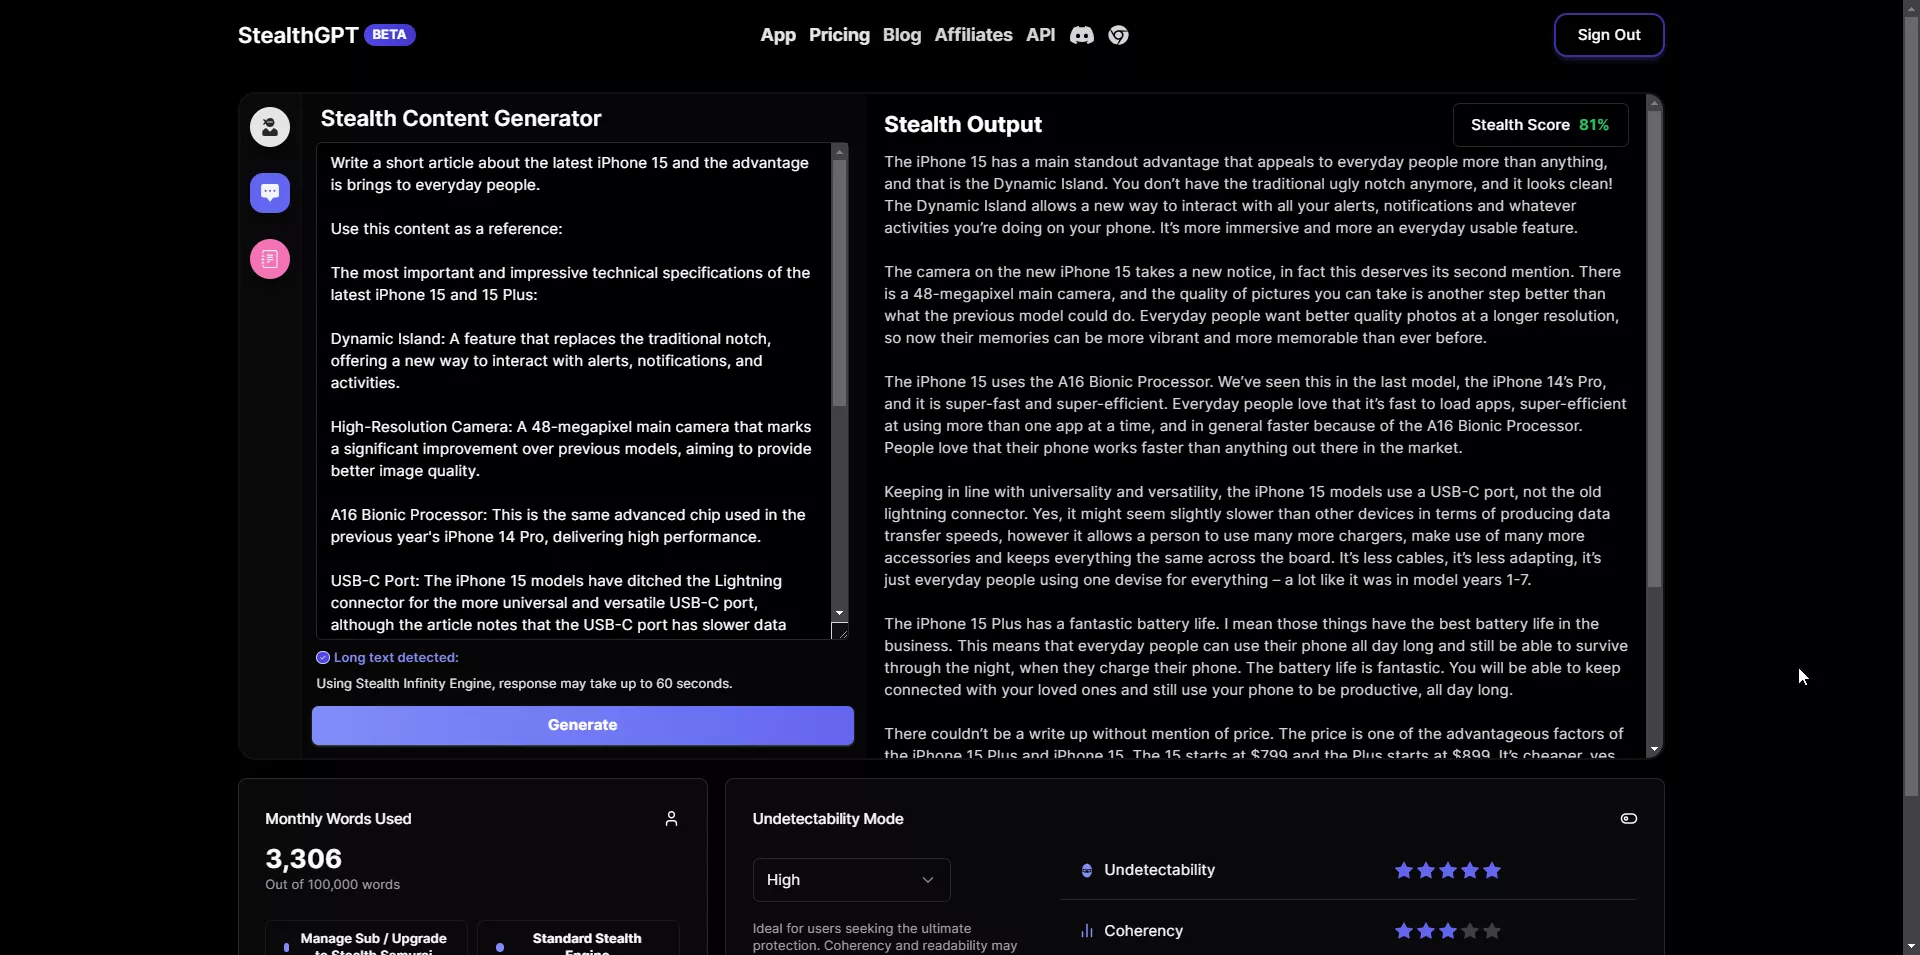This screenshot has height=955, width=1920.
Task: Open the High undetectability mode dropdown
Action: click(851, 880)
